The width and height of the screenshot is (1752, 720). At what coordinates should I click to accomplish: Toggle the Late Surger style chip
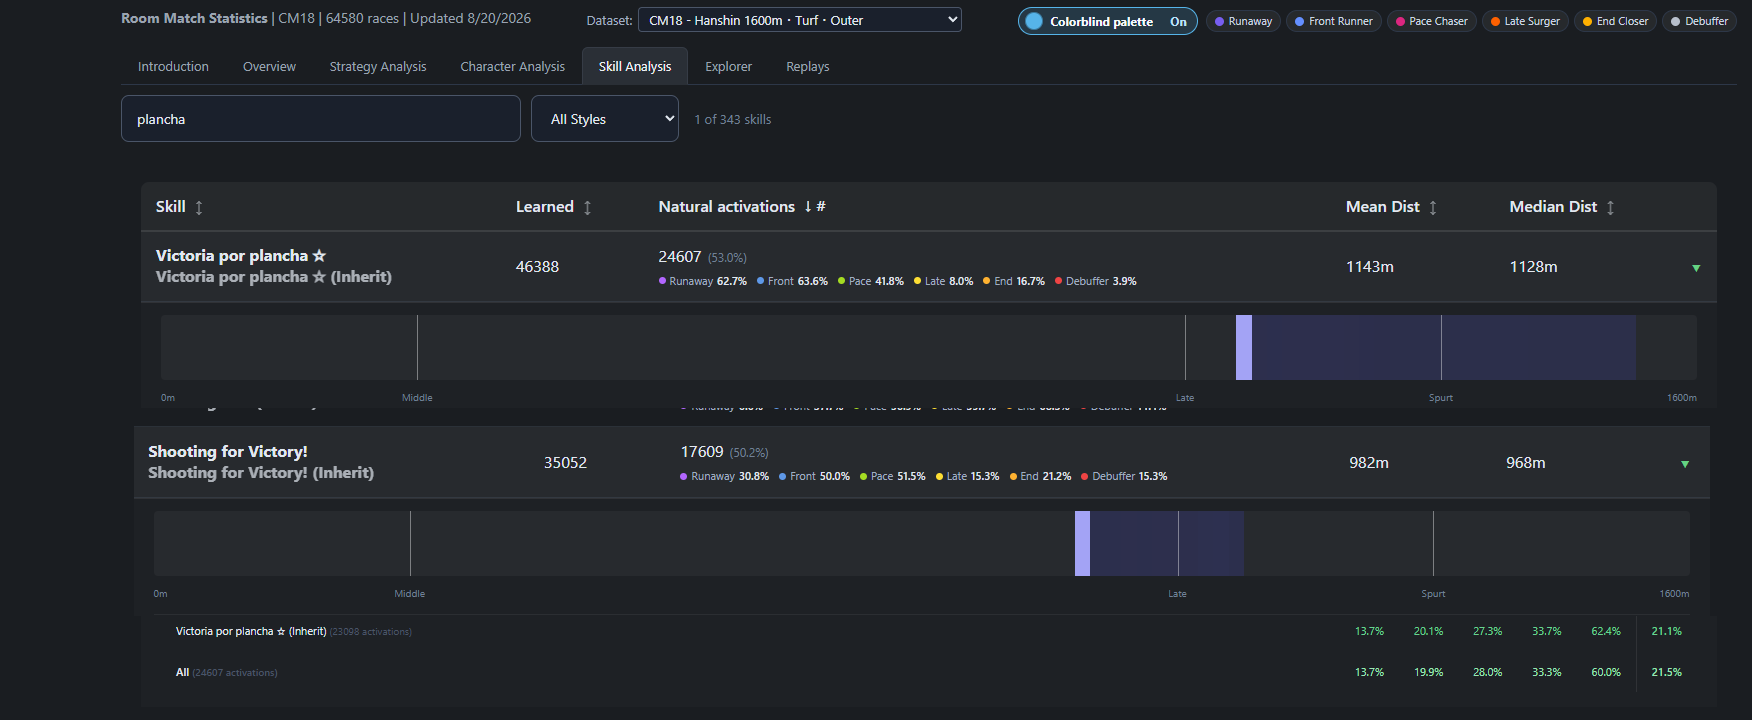point(1525,21)
